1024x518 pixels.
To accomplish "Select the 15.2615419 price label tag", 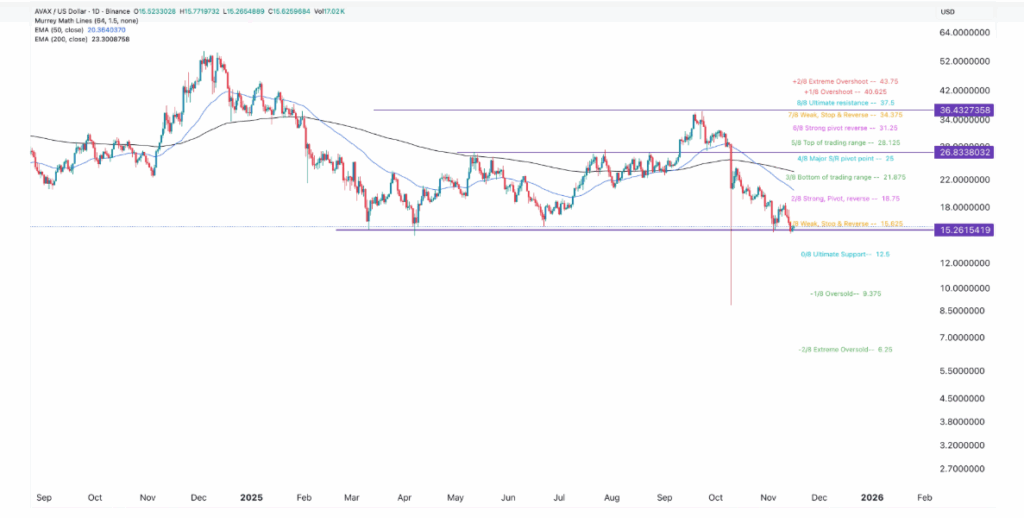I will [965, 230].
